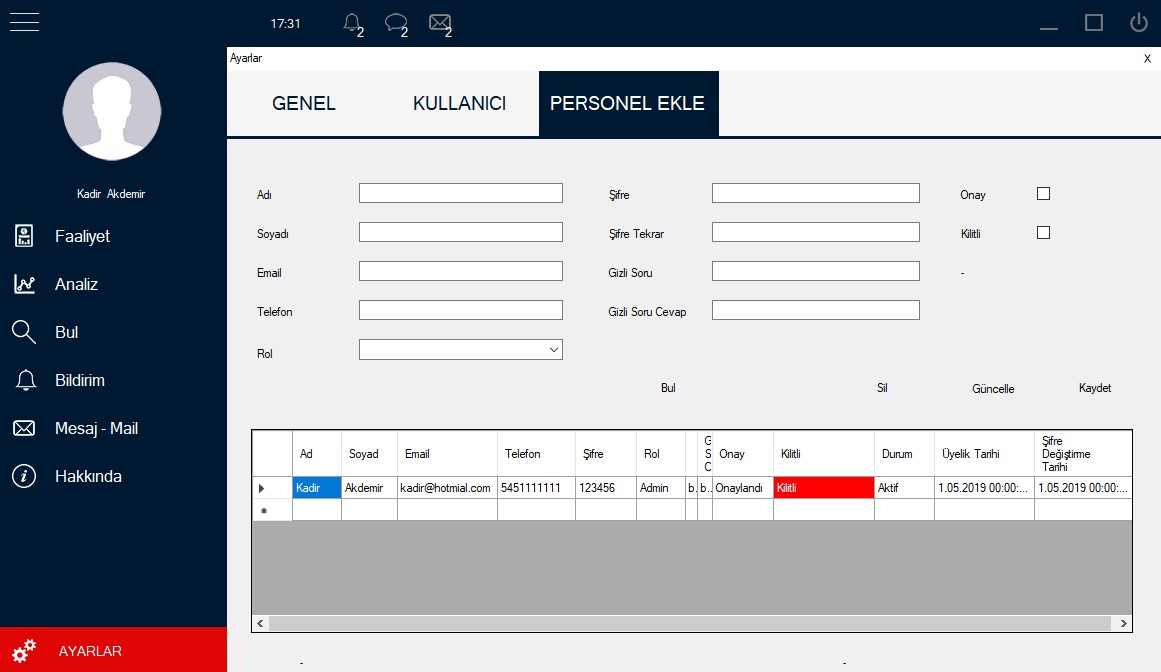The image size is (1161, 672).
Task: Select the Admin role cell
Action: pos(661,488)
